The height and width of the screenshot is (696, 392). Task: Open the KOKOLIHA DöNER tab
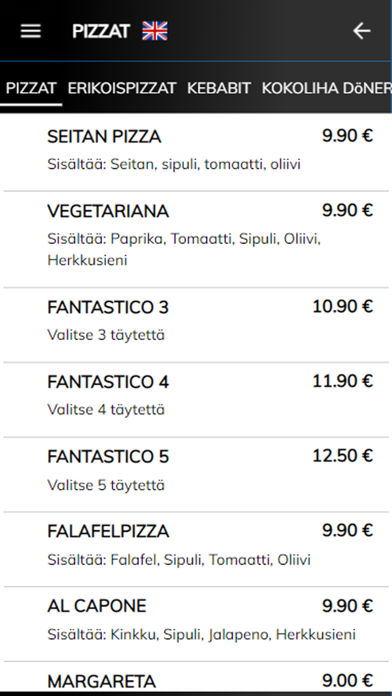pyautogui.click(x=327, y=88)
